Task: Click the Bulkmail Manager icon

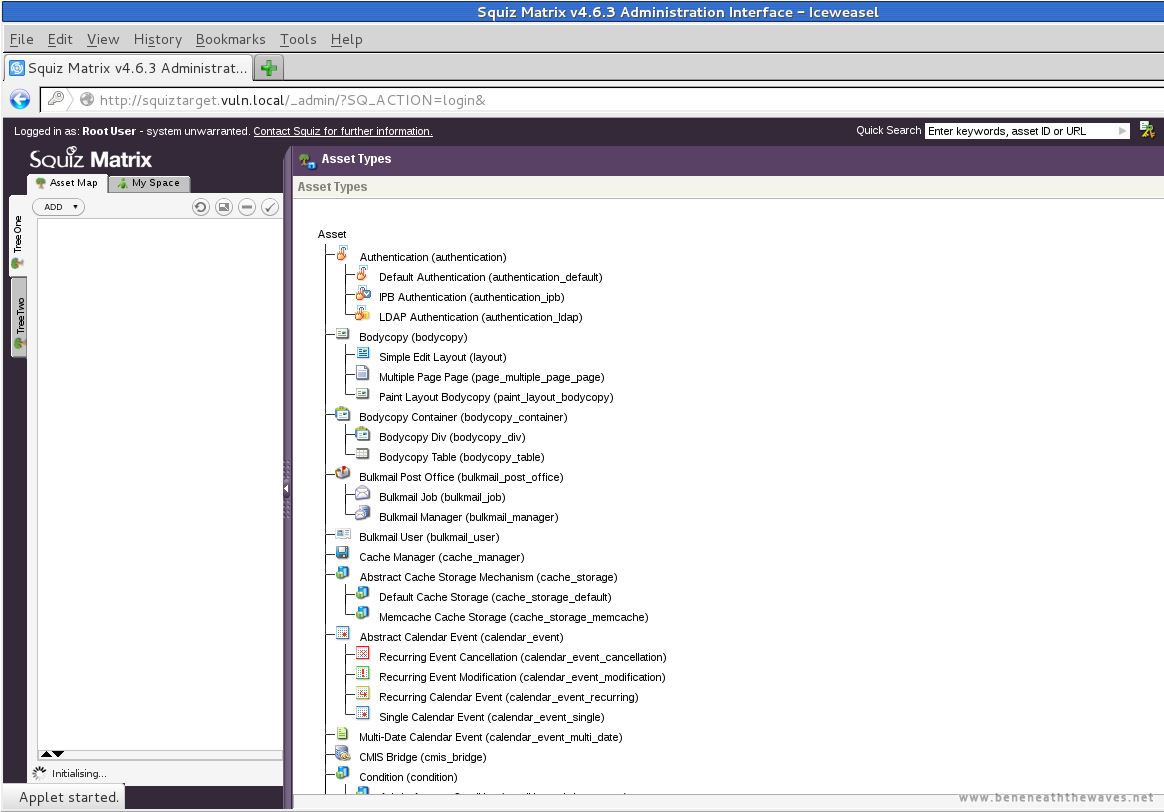Action: pos(362,514)
